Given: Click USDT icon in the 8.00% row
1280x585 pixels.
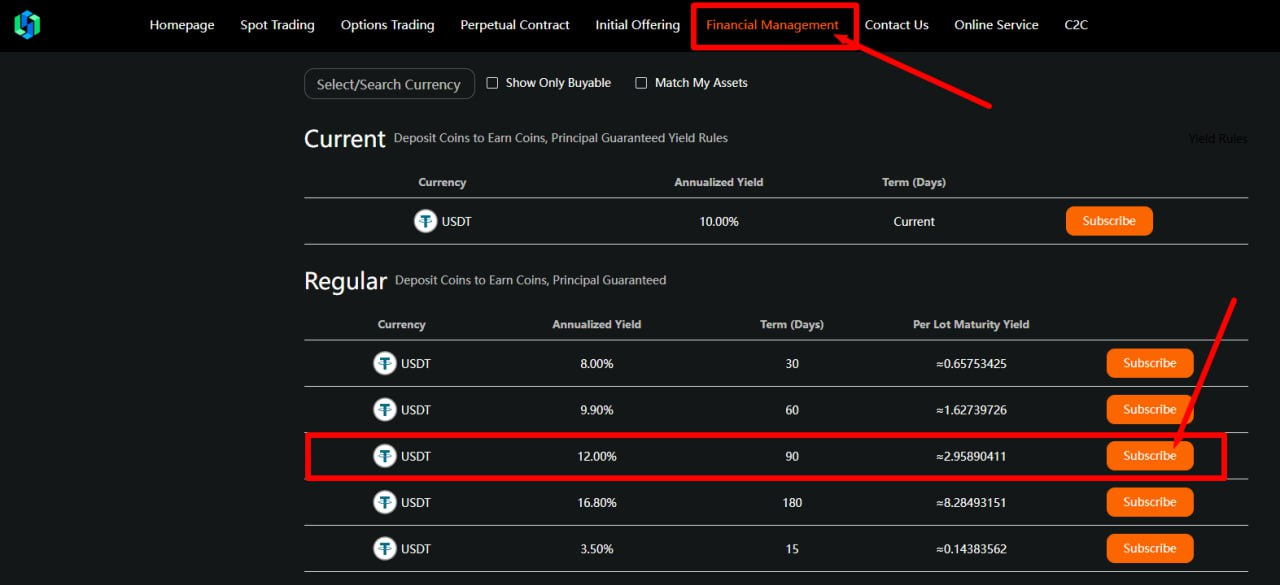Looking at the screenshot, I should coord(385,363).
